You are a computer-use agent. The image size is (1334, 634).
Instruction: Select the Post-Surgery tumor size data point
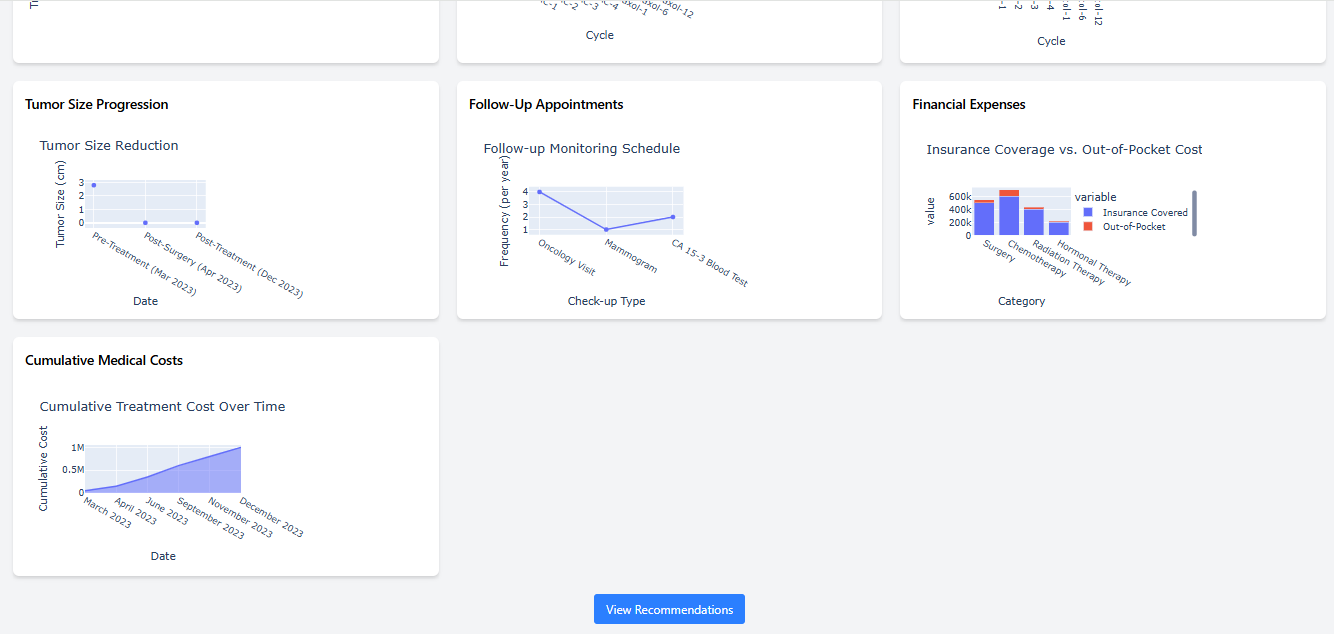(x=145, y=222)
